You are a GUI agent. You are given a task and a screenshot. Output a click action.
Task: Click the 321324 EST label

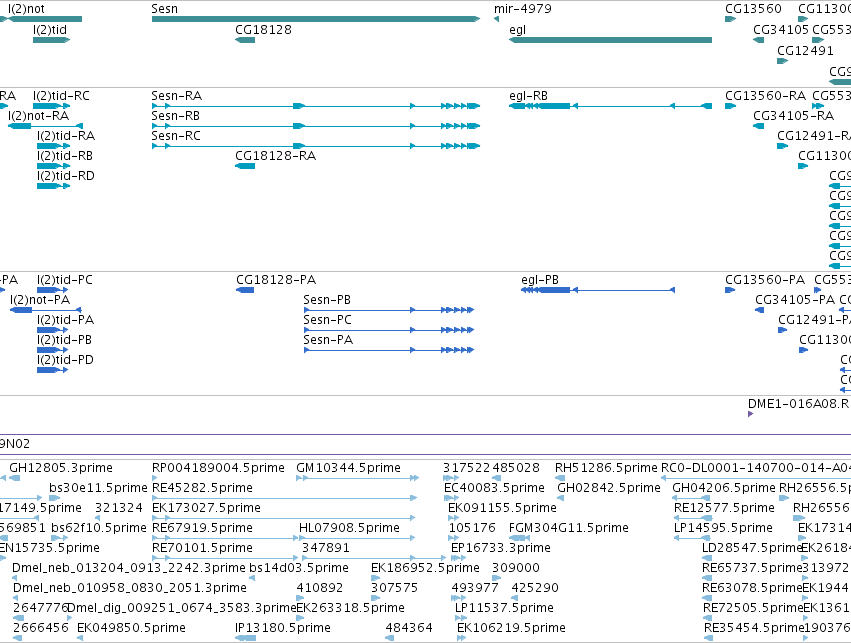pos(118,508)
